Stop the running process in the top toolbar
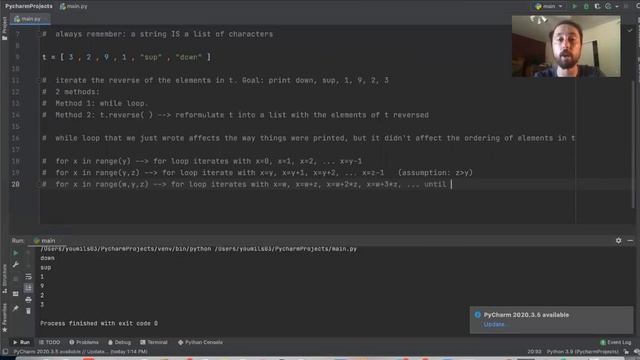640x360 pixels. click(626, 6)
